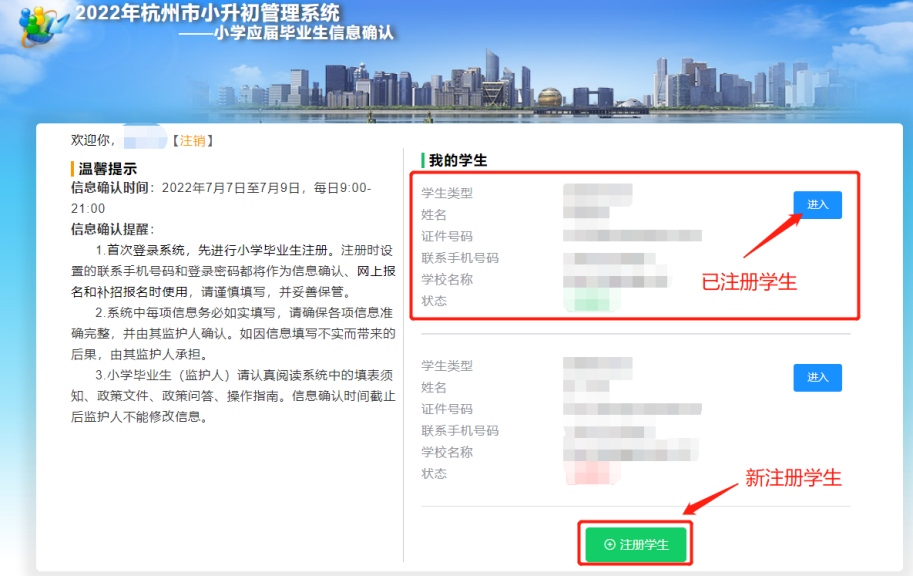Click the green 注册学生 button
Image resolution: width=913 pixels, height=576 pixels.
[636, 545]
